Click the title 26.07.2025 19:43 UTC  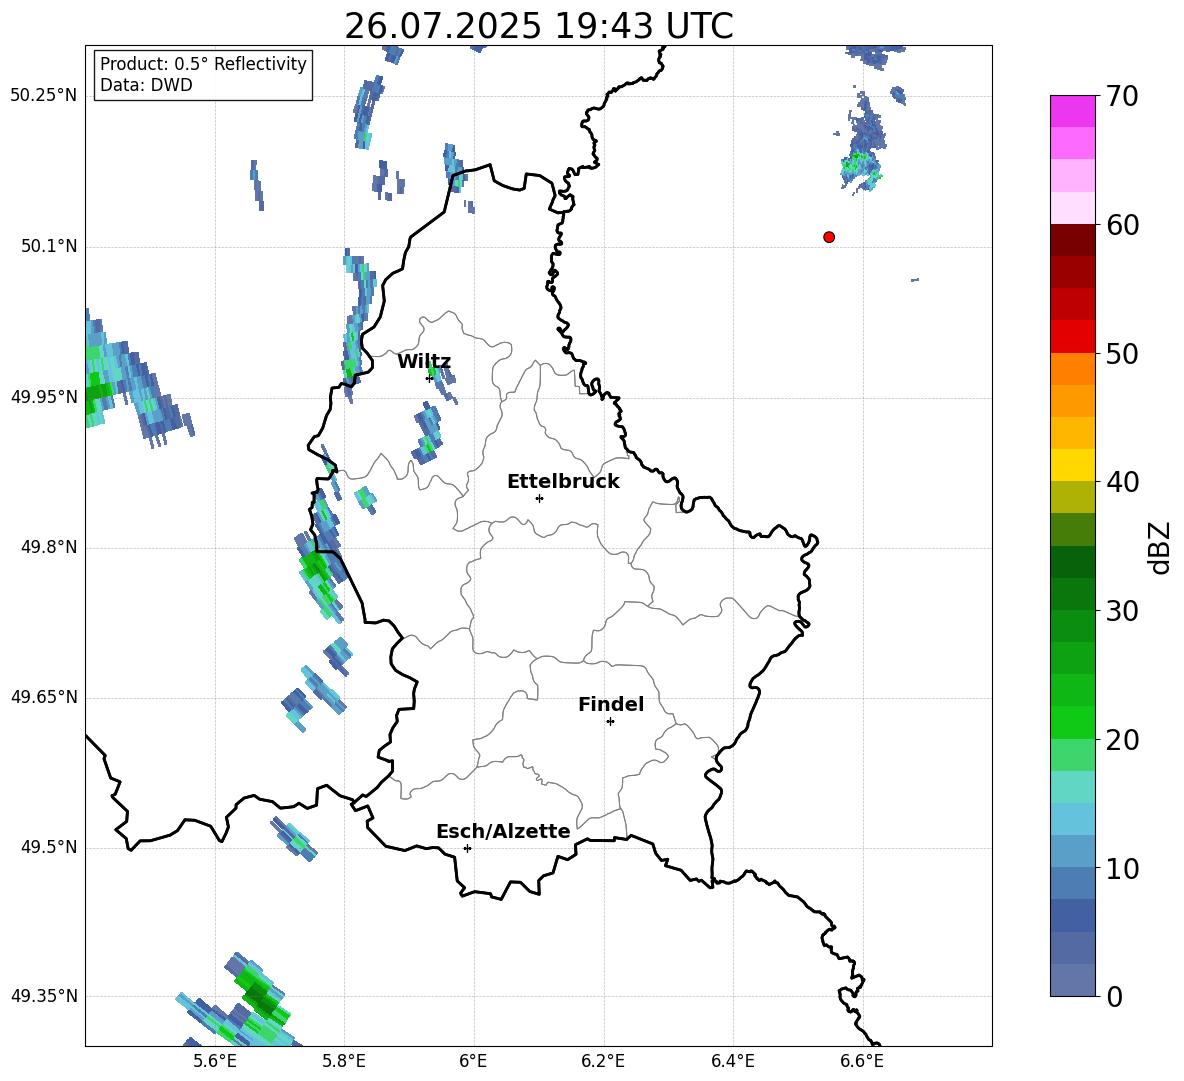pyautogui.click(x=538, y=26)
